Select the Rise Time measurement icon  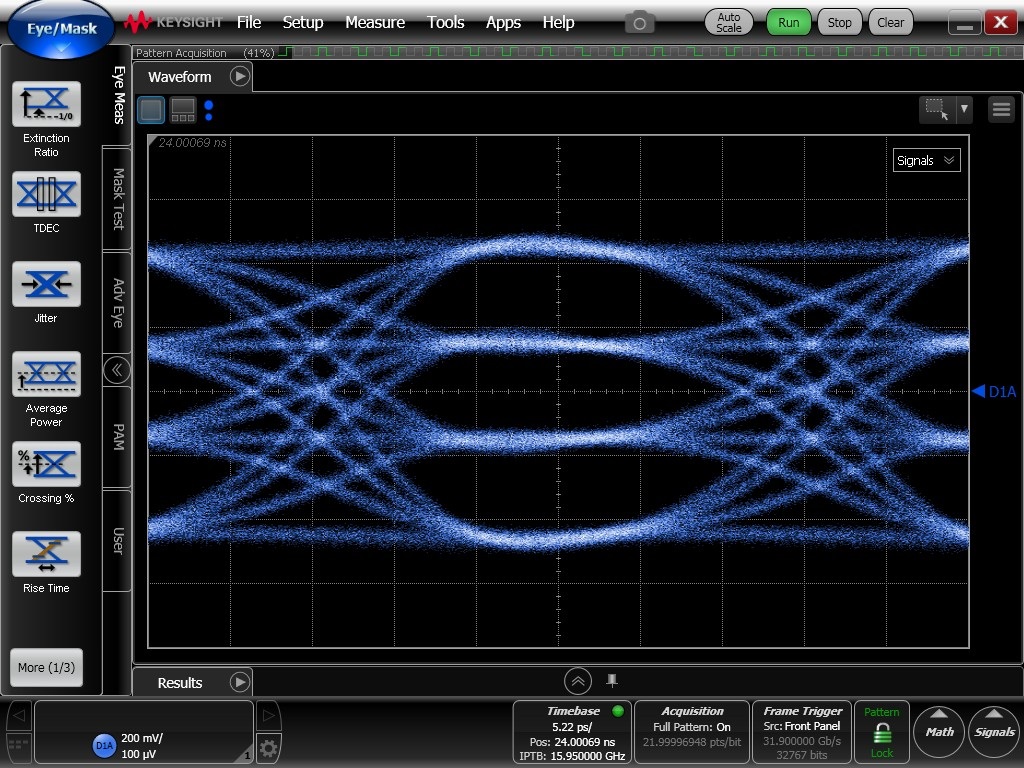coord(46,553)
